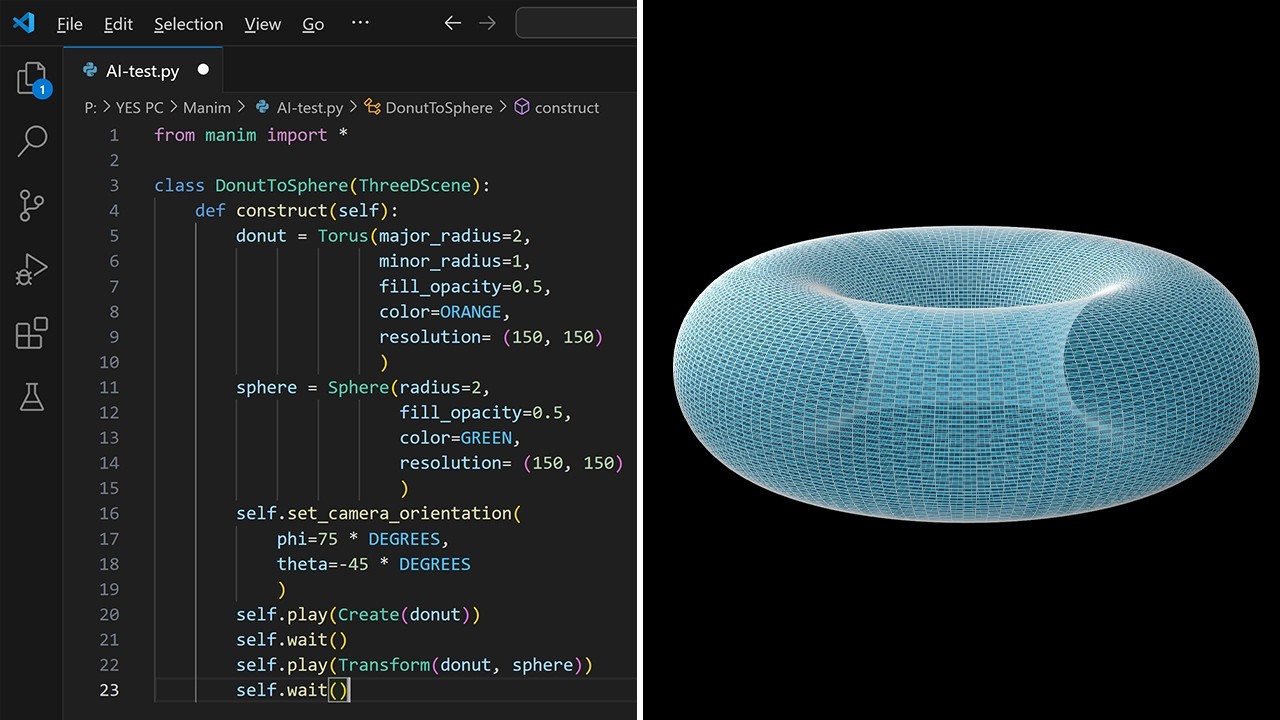Image resolution: width=1280 pixels, height=720 pixels.
Task: Click the YES PC breadcrumb segment
Action: 140,107
